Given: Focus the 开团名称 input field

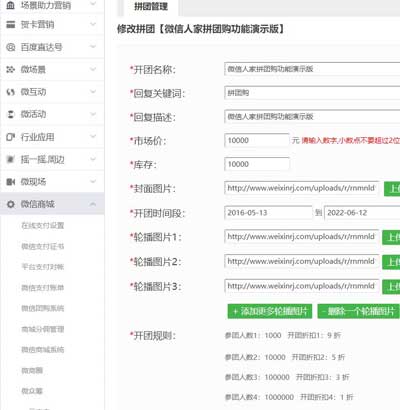Looking at the screenshot, I should coord(312,69).
